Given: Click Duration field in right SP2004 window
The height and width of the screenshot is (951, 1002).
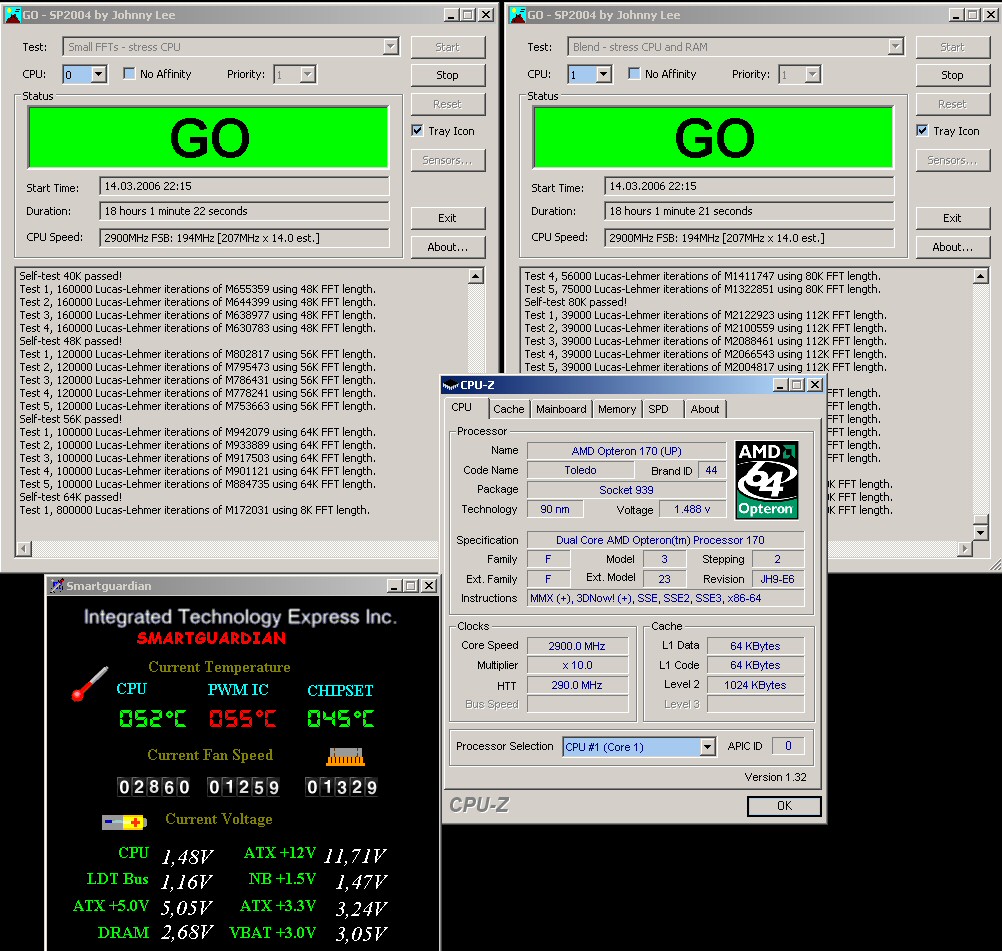Looking at the screenshot, I should 749,211.
